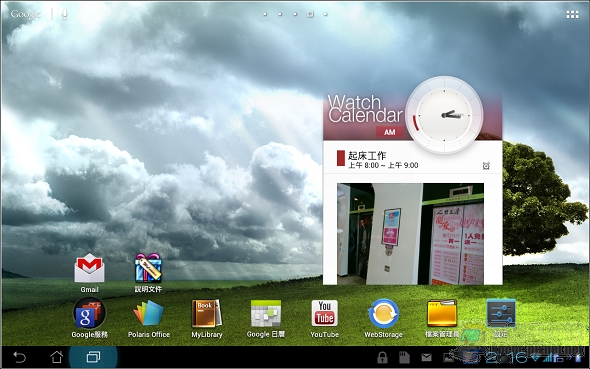Open the Google search box
The image size is (590, 369).
pos(25,14)
